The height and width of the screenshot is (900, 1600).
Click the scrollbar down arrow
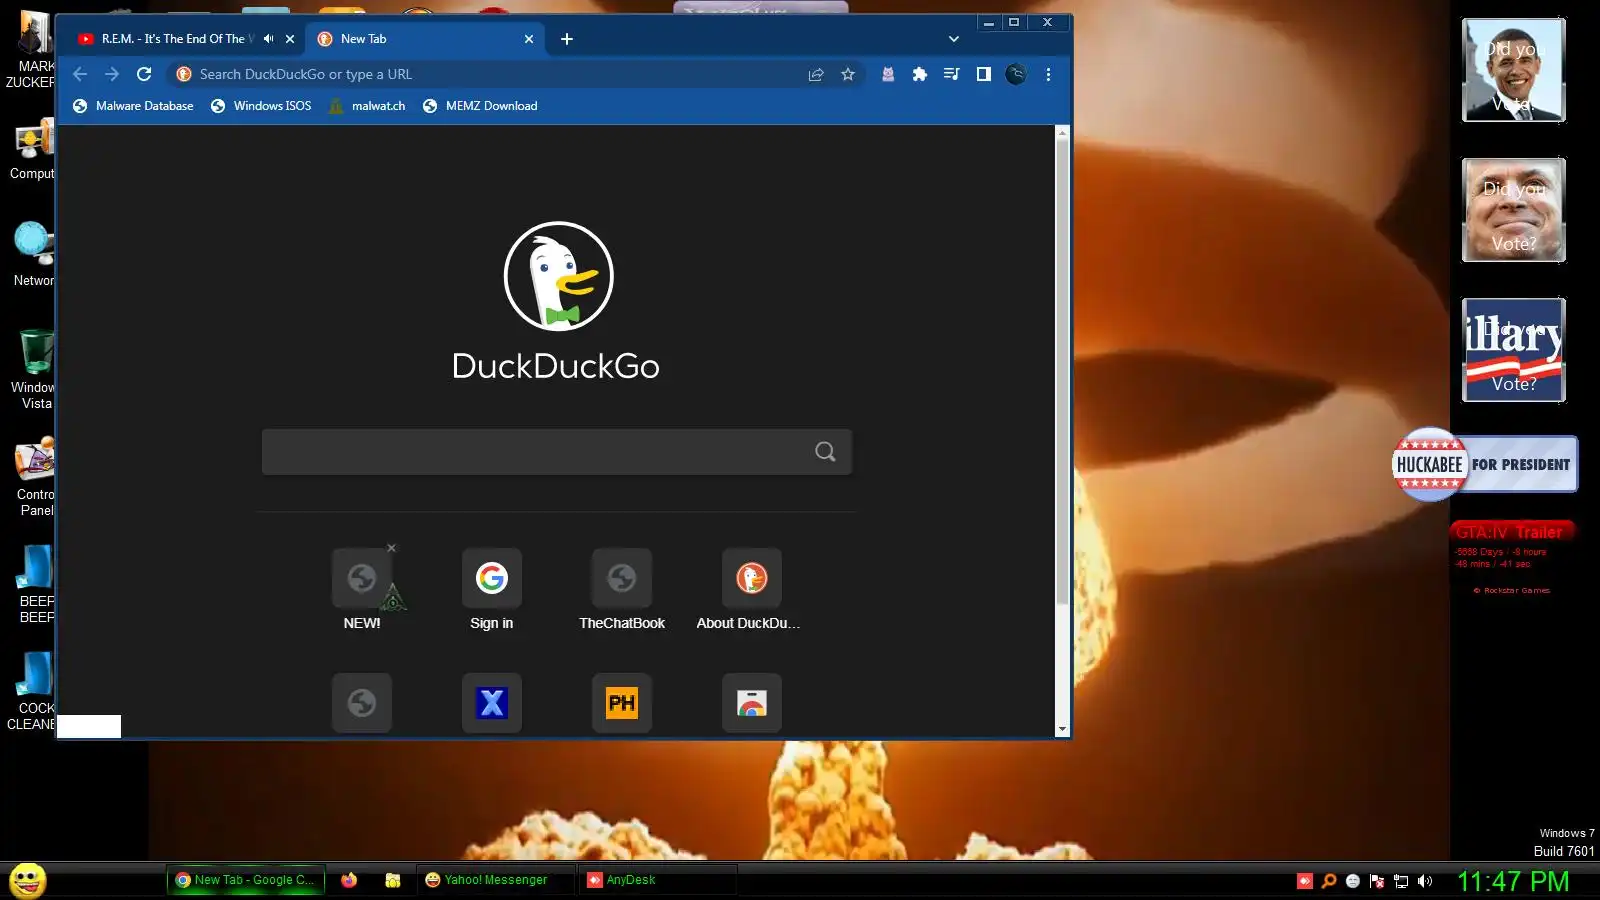pyautogui.click(x=1062, y=729)
